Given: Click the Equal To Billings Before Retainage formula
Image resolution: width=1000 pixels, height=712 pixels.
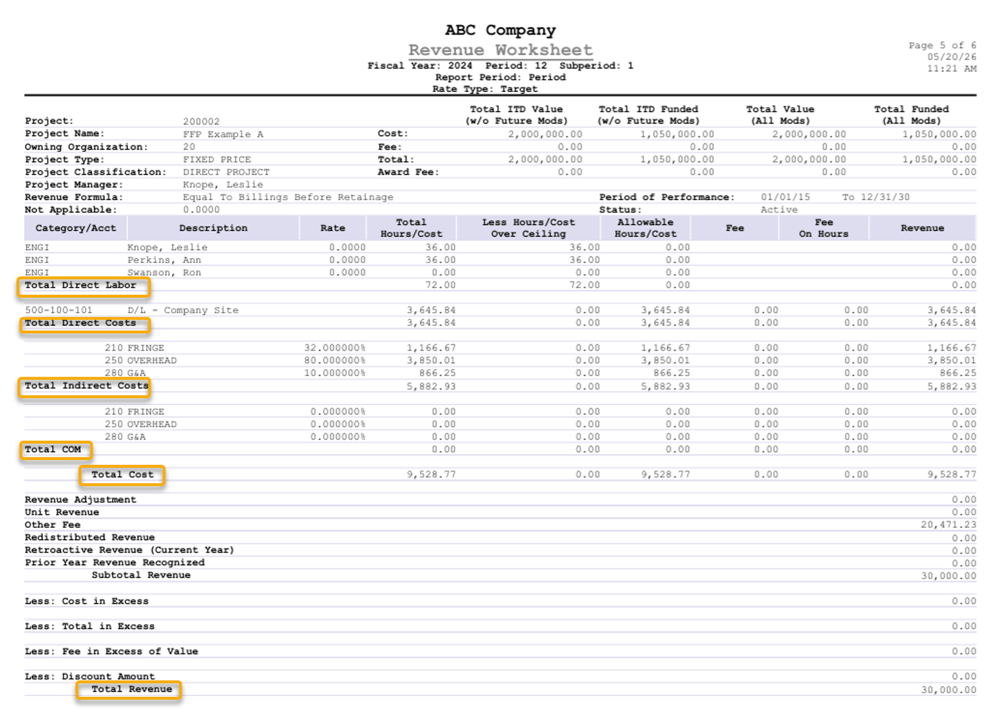Looking at the screenshot, I should click(288, 197).
